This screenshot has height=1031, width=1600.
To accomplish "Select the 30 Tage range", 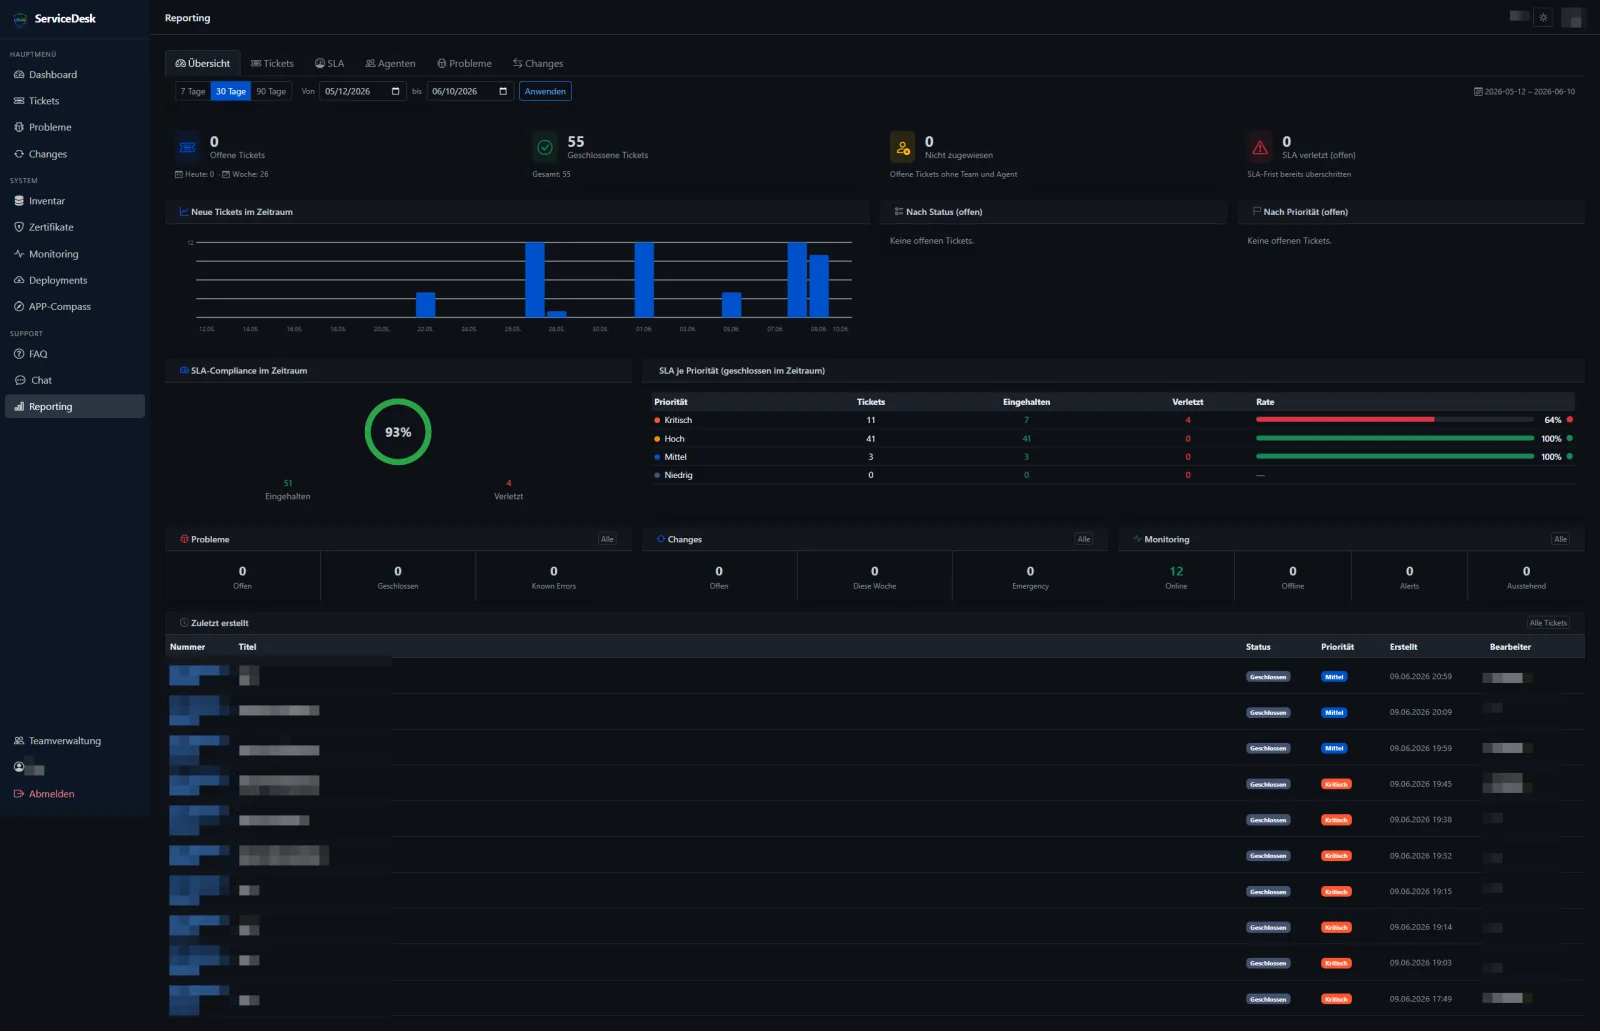I will pos(231,91).
